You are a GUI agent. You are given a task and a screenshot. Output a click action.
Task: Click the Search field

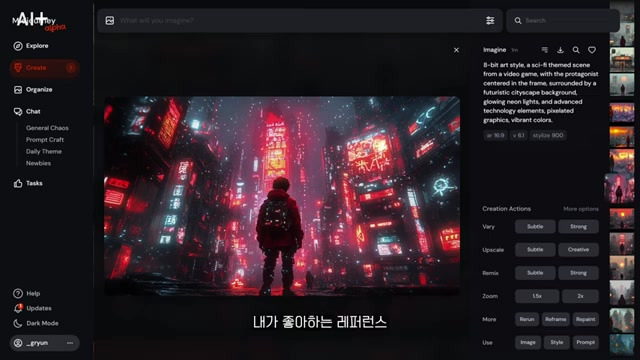click(563, 20)
